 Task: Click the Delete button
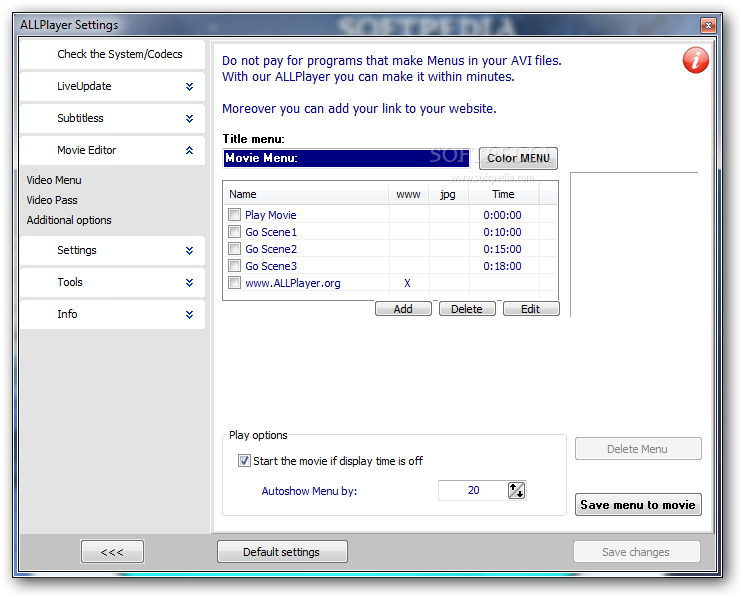click(x=467, y=309)
